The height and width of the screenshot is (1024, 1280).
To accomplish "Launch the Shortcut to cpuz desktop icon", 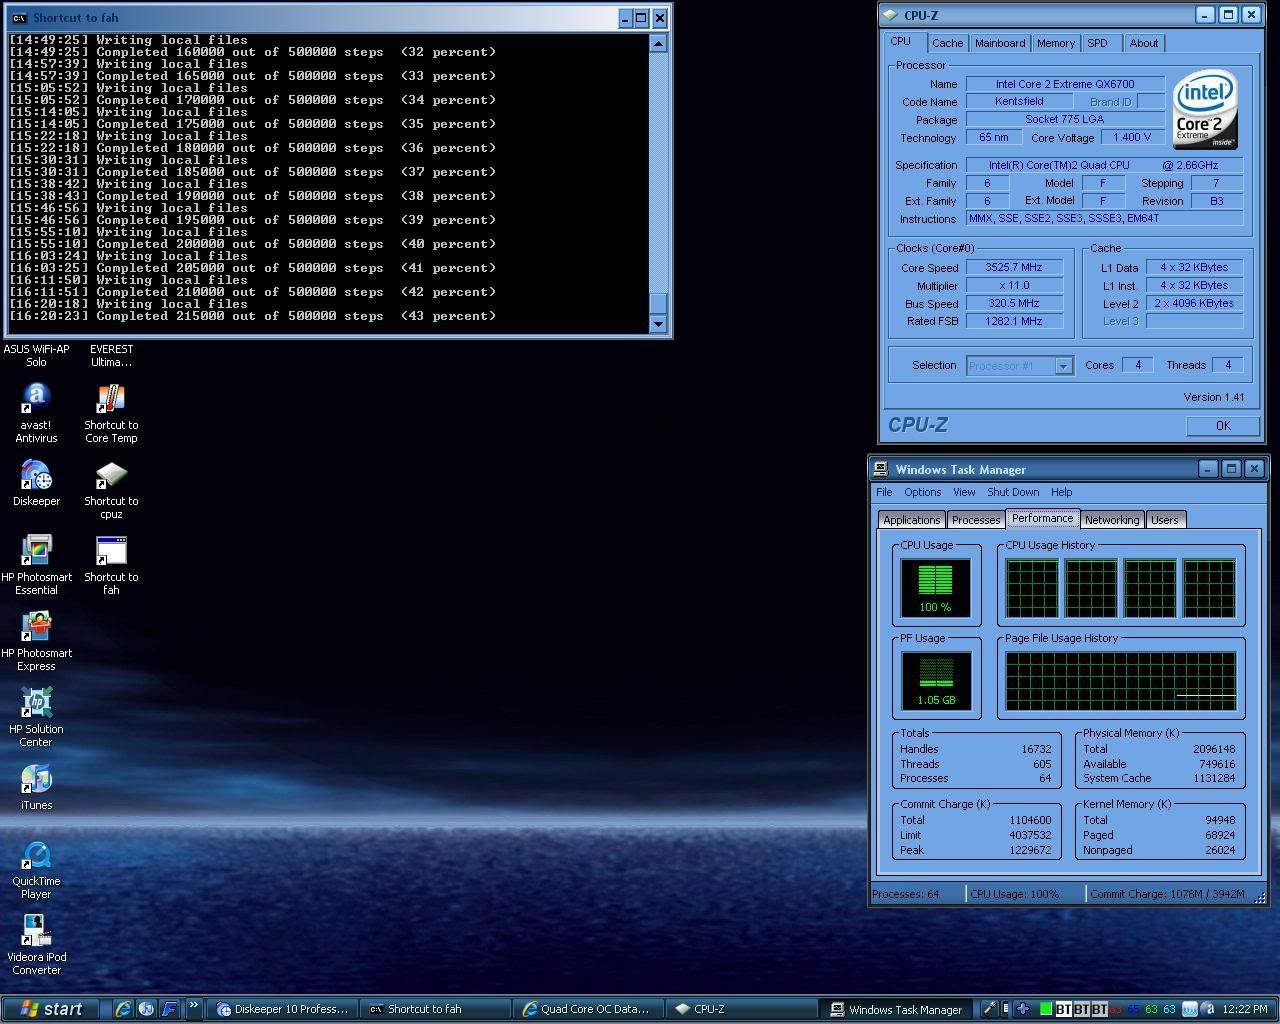I will pos(111,489).
